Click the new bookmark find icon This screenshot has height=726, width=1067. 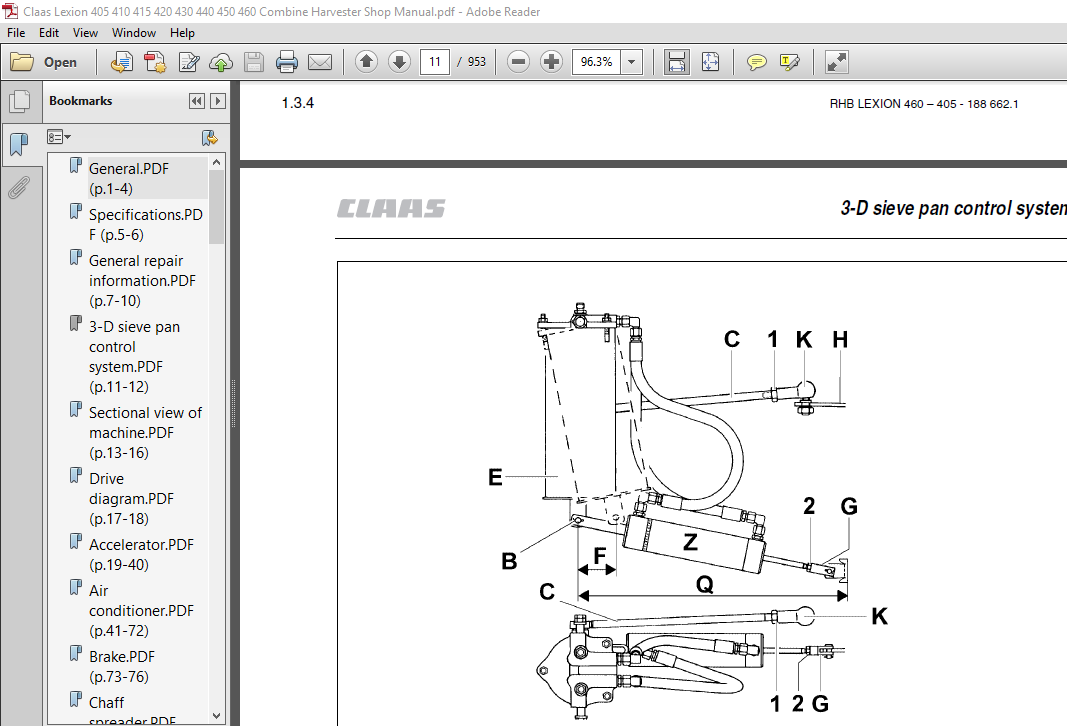(210, 138)
